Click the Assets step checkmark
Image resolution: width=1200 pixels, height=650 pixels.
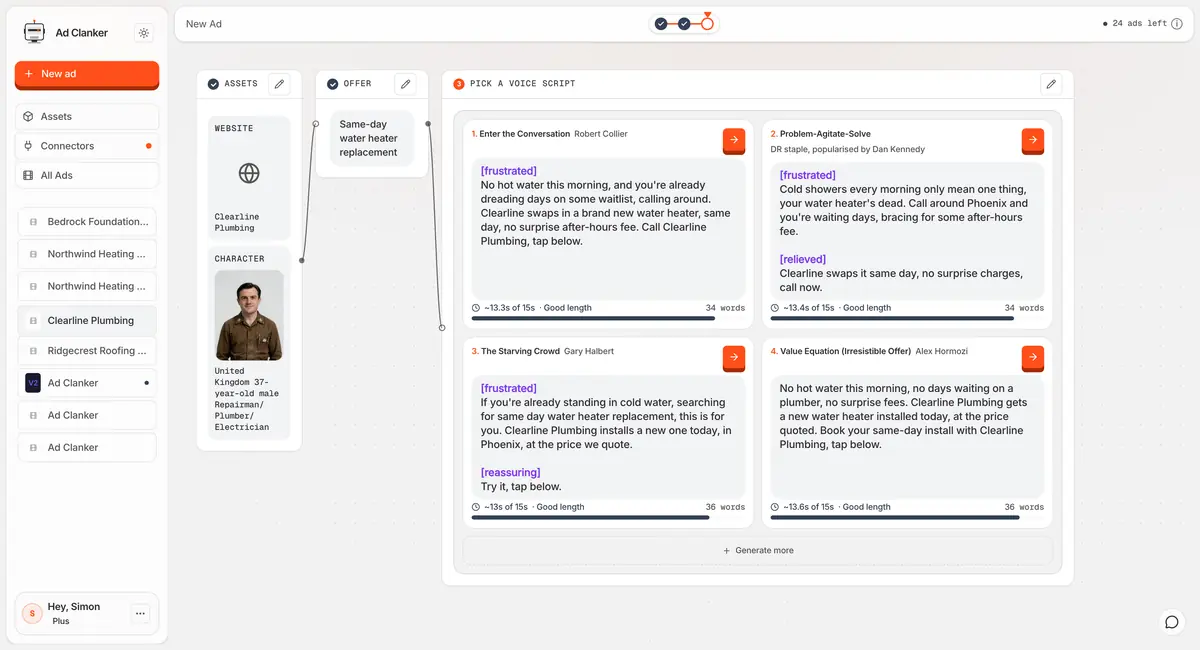coord(213,84)
